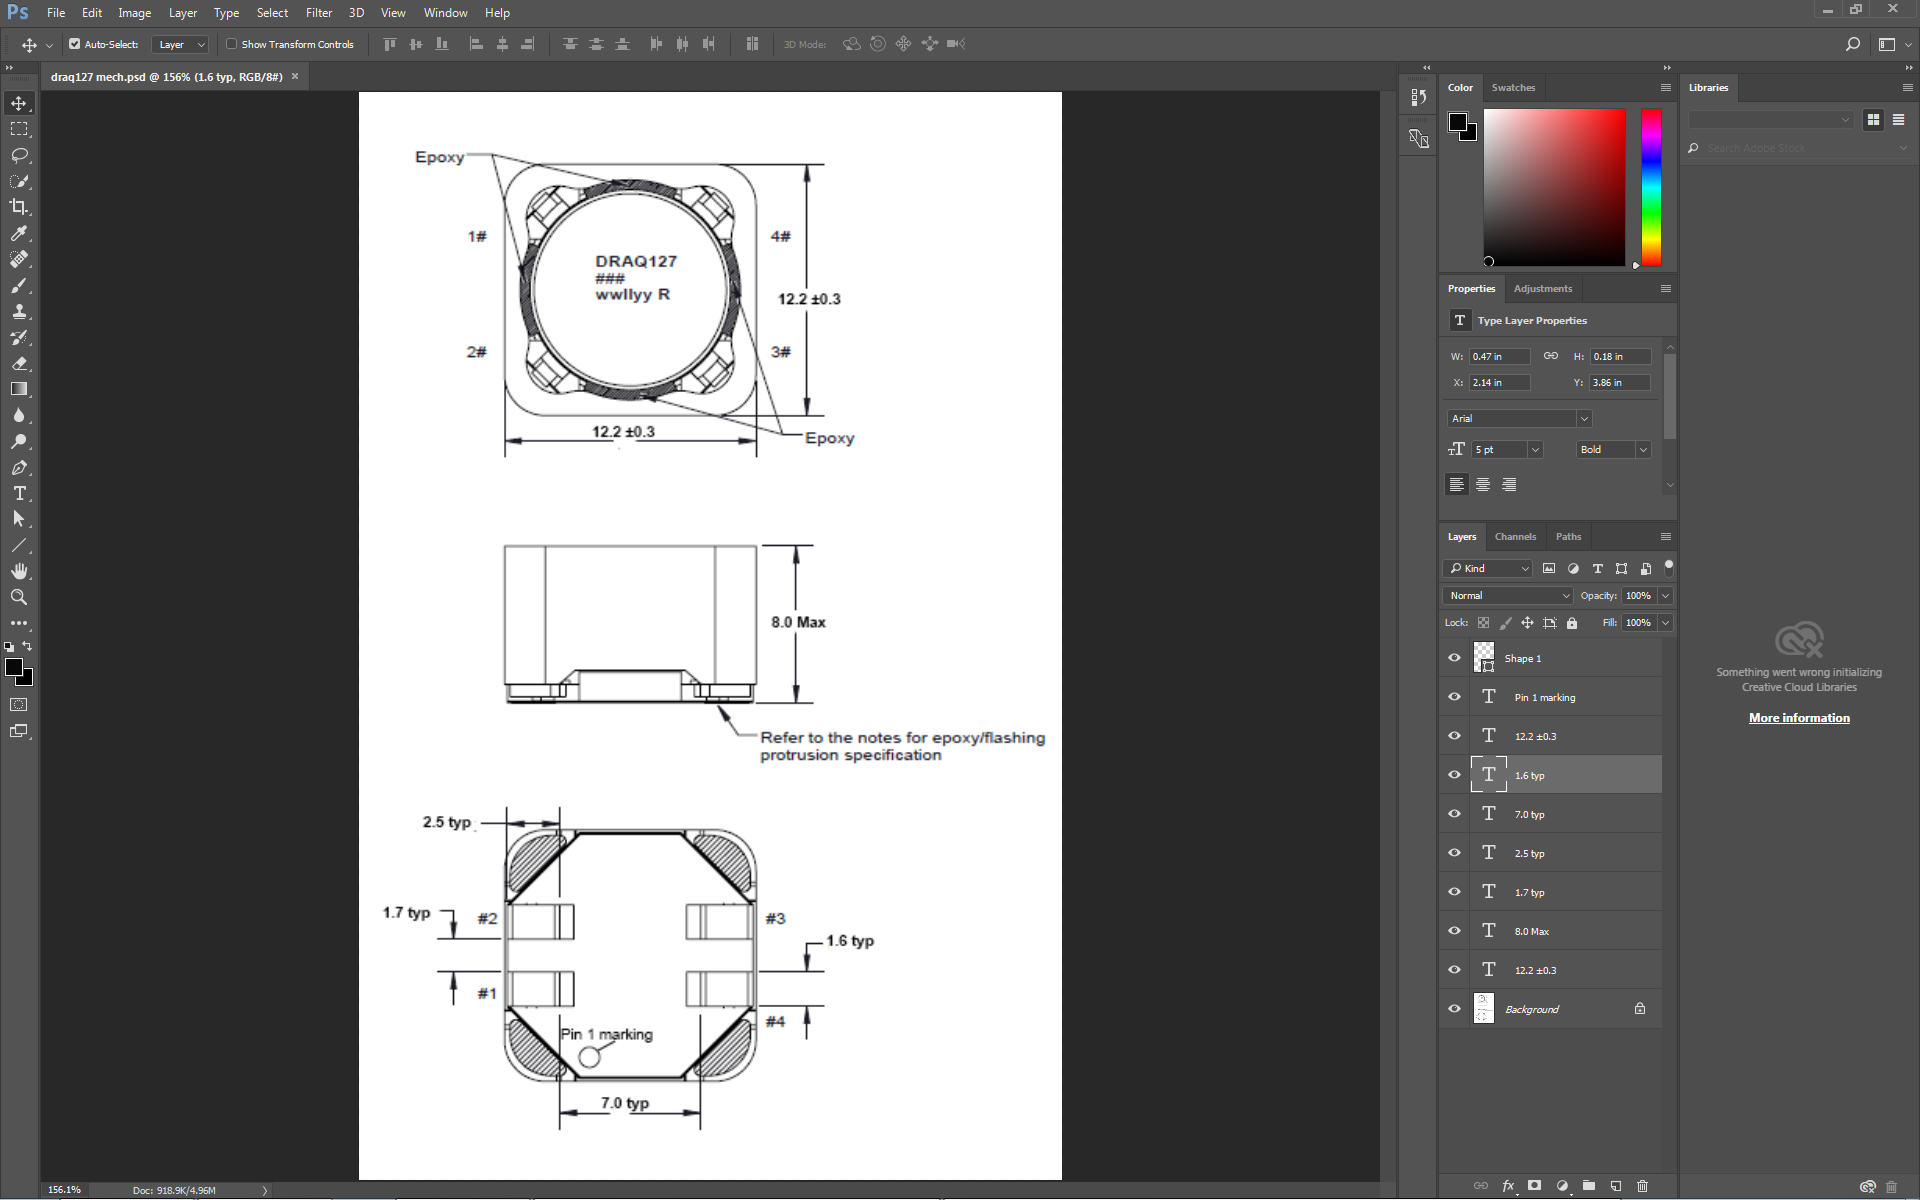Toggle the Auto-Select checkbox
The height and width of the screenshot is (1200, 1920).
click(75, 44)
